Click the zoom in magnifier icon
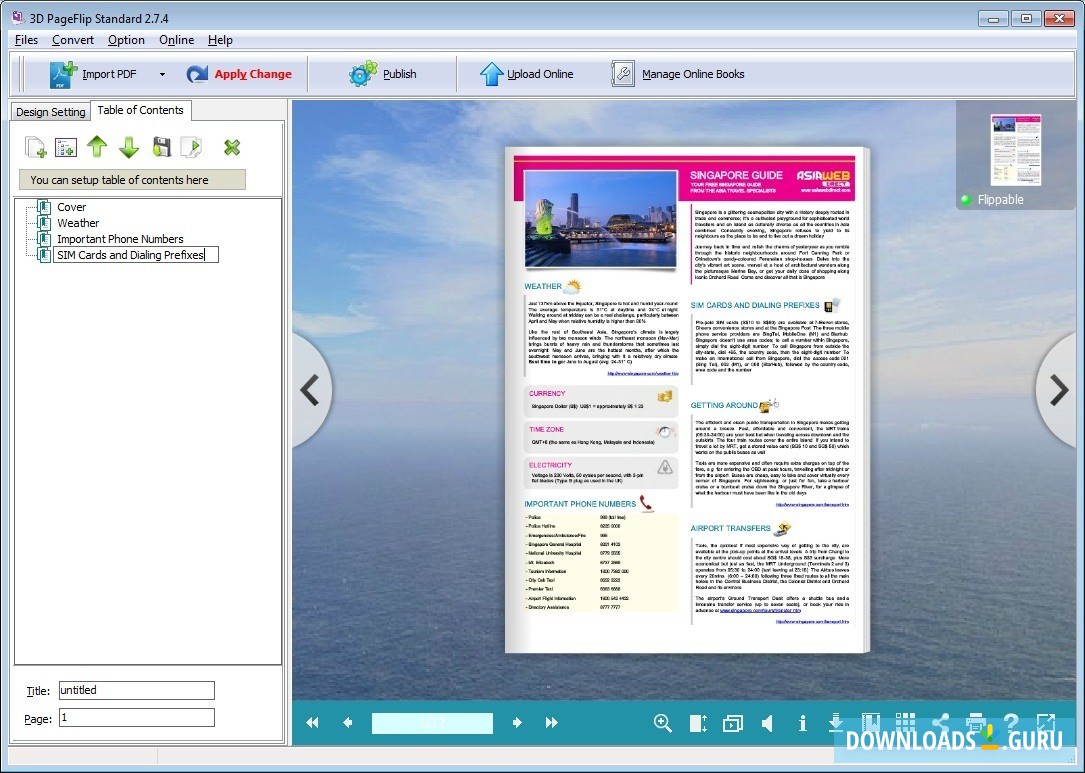Viewport: 1085px width, 773px height. click(662, 723)
